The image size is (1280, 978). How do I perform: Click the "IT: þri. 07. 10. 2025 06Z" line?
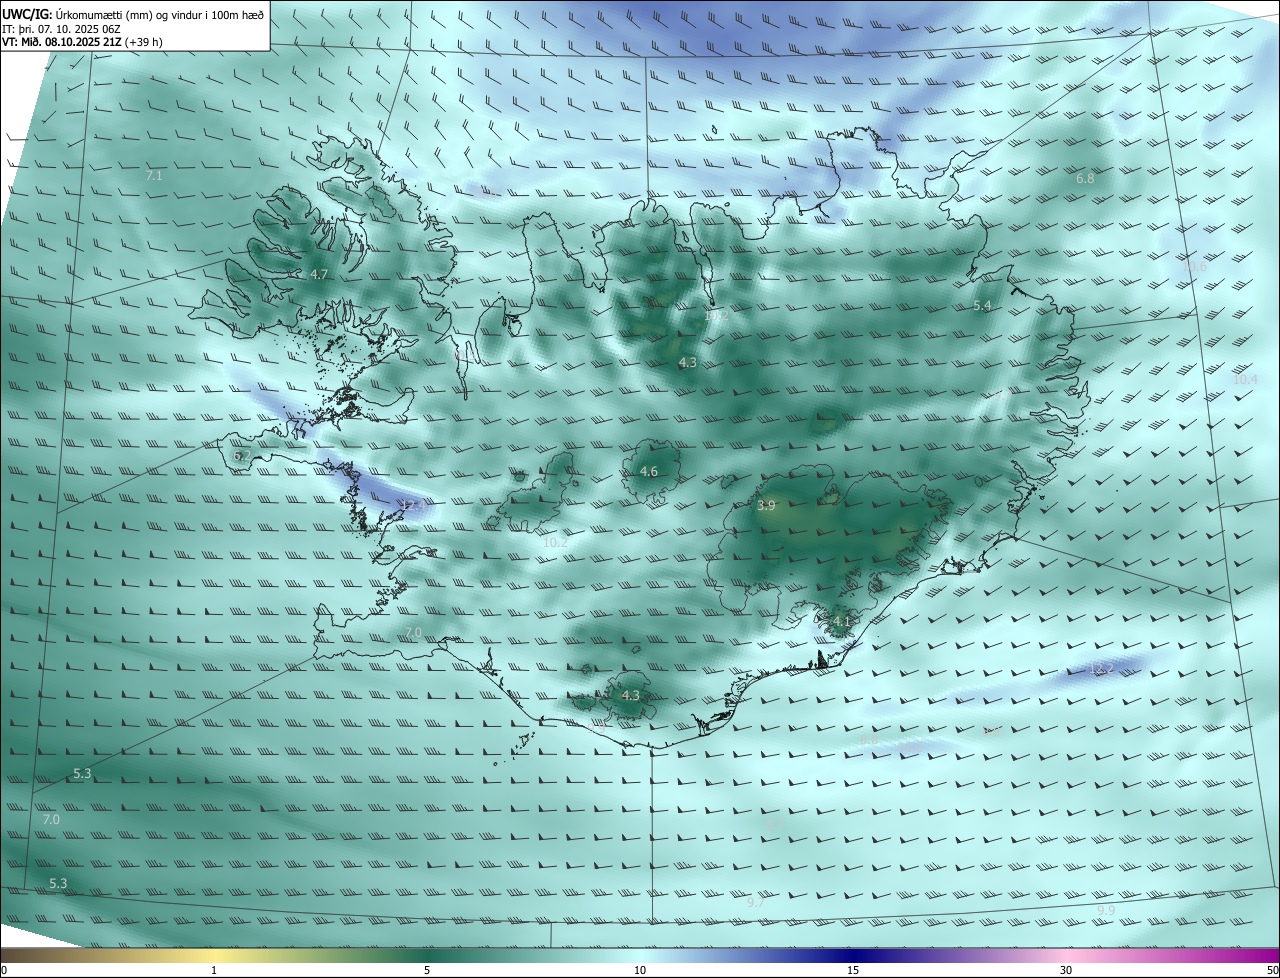click(62, 29)
